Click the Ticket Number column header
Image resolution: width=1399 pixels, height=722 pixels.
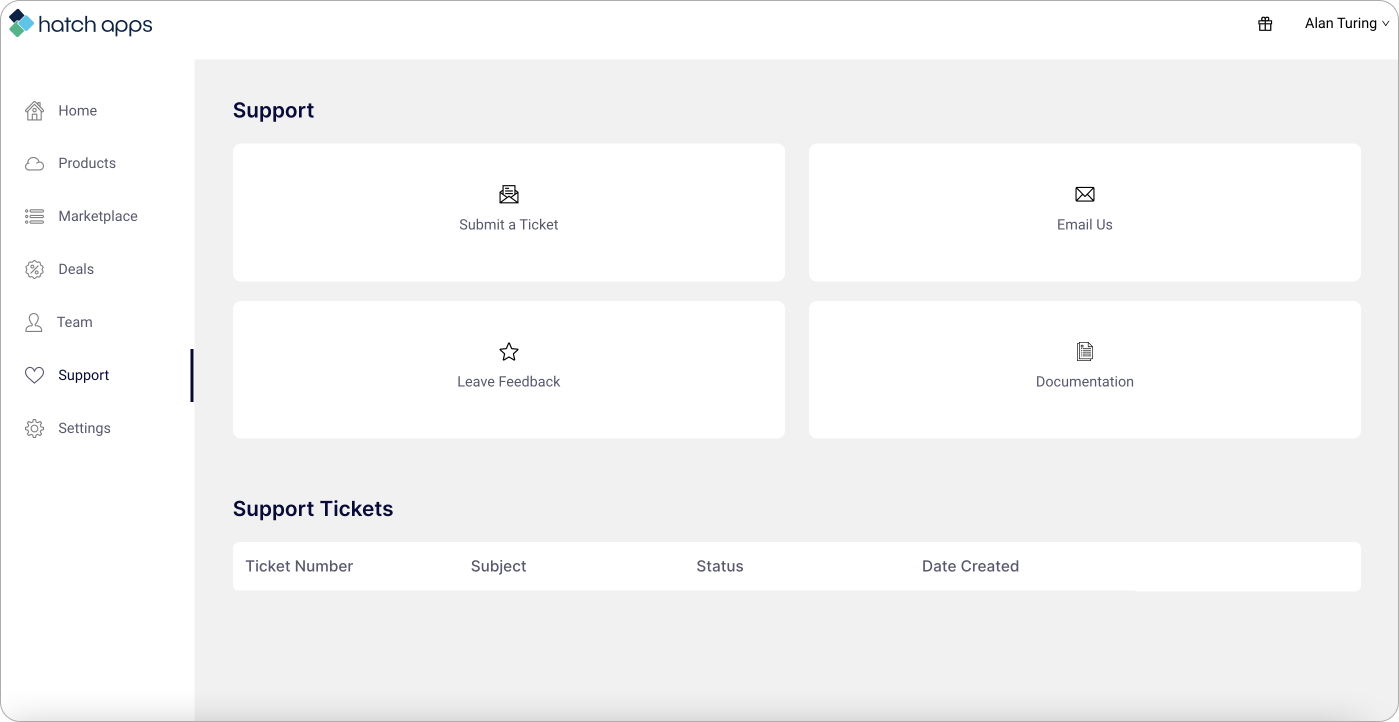pos(299,566)
